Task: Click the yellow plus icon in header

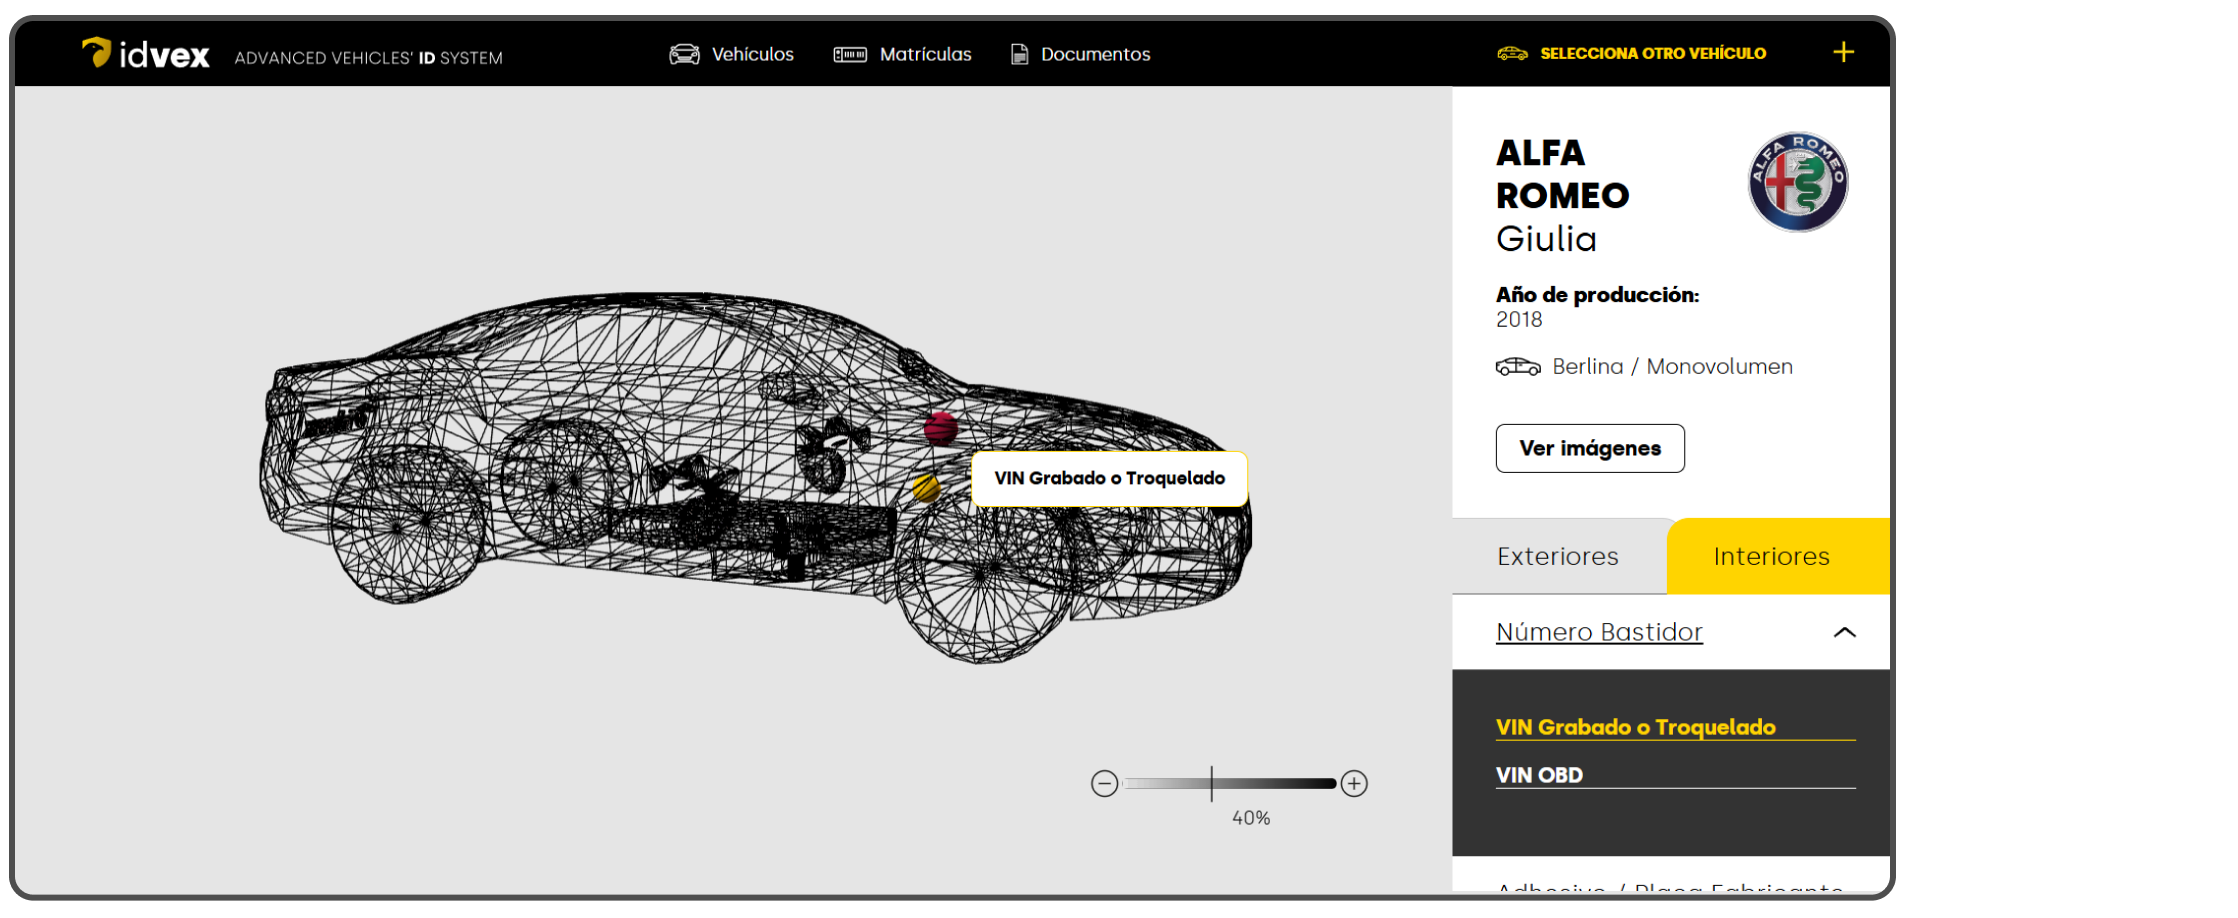Action: (1843, 52)
